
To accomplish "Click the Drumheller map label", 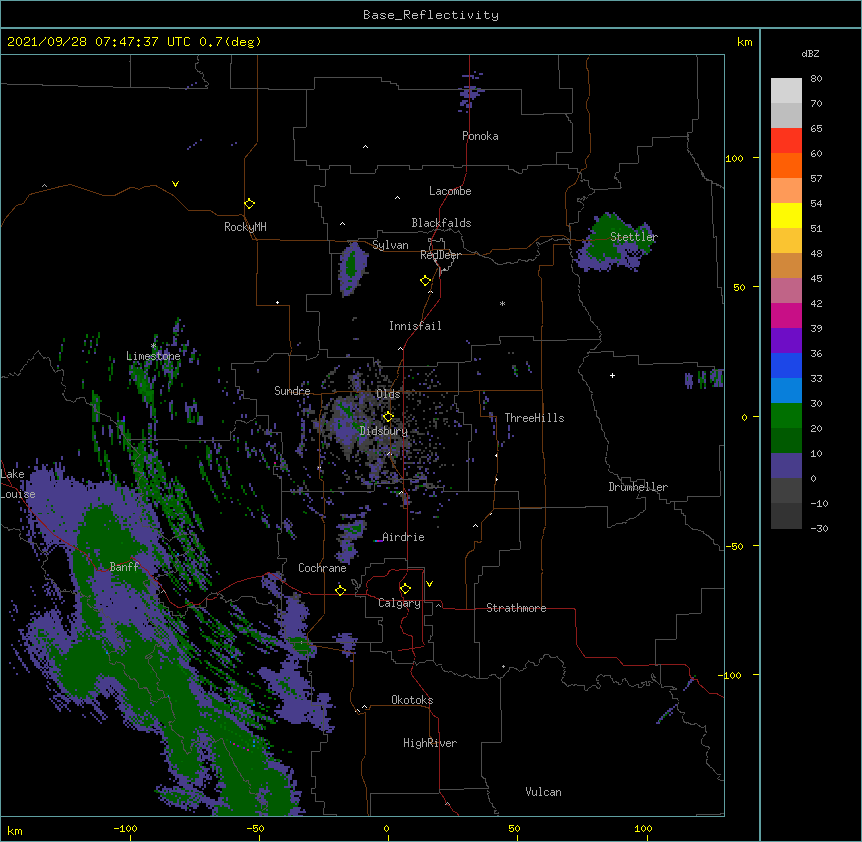I will tap(638, 487).
